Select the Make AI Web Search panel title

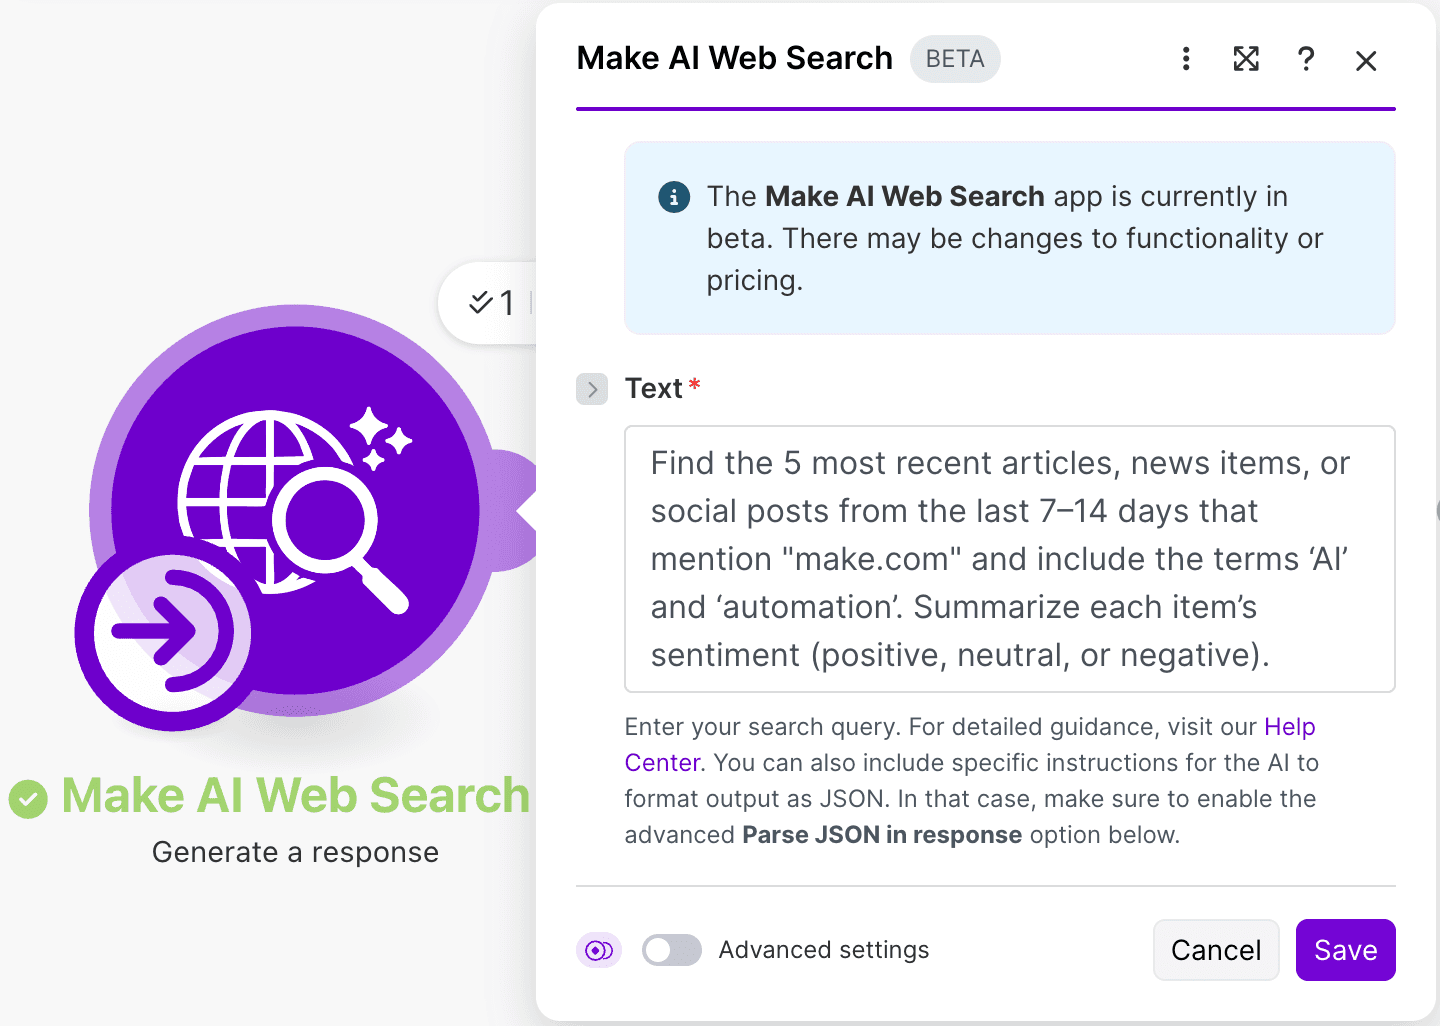coord(734,58)
